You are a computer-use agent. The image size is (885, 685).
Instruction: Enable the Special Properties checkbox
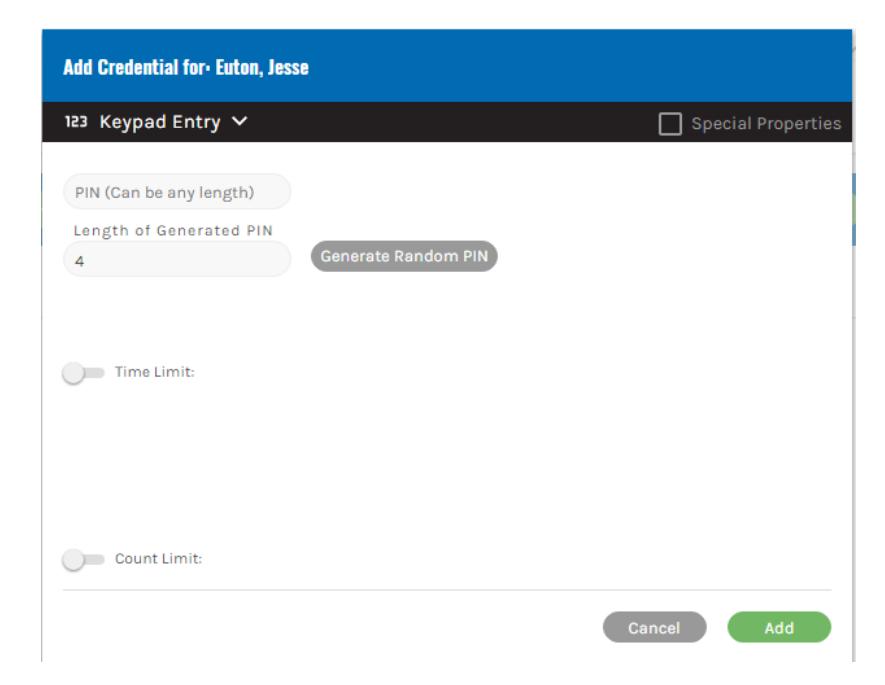coord(670,124)
